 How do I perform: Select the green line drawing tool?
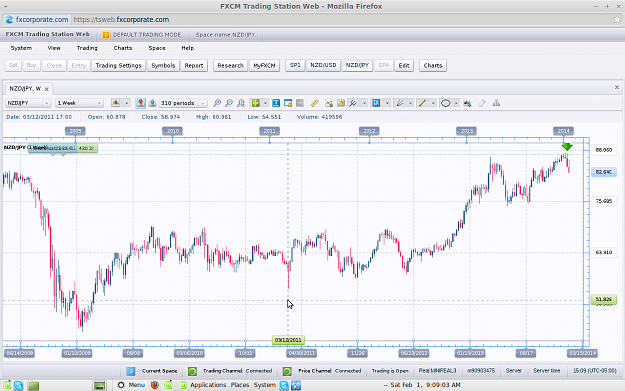point(422,103)
